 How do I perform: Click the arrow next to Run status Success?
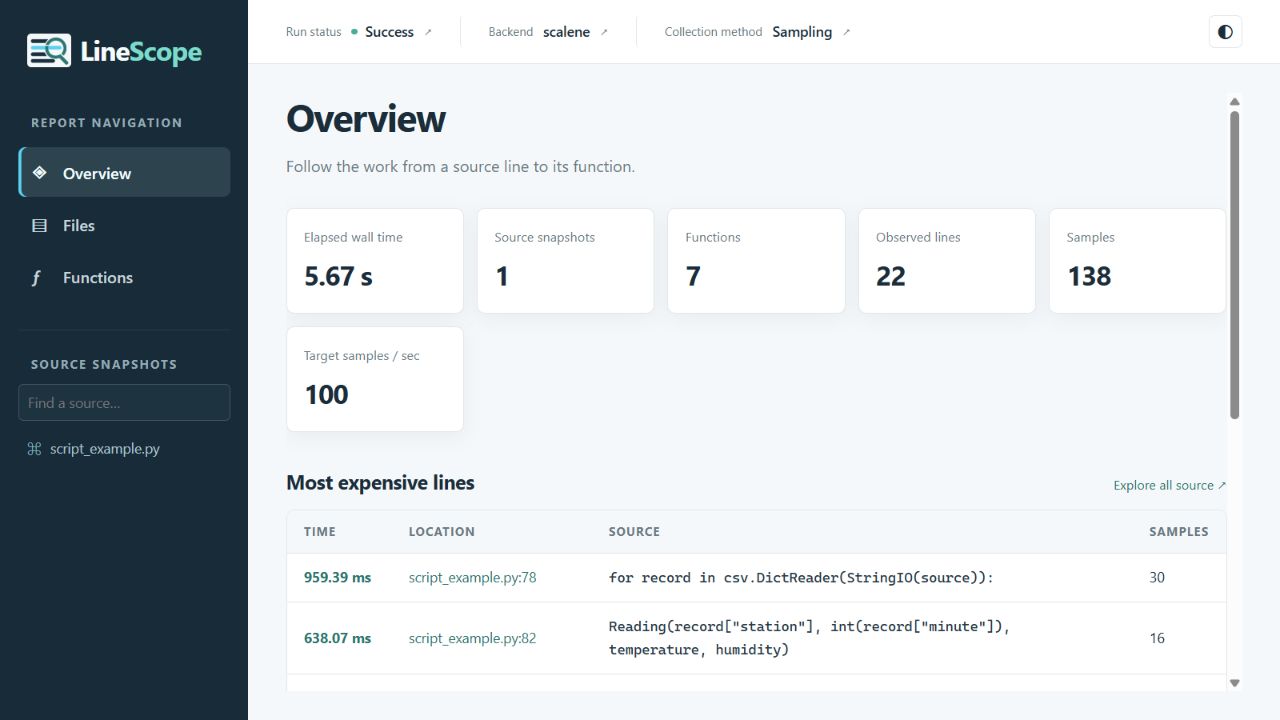tap(428, 32)
